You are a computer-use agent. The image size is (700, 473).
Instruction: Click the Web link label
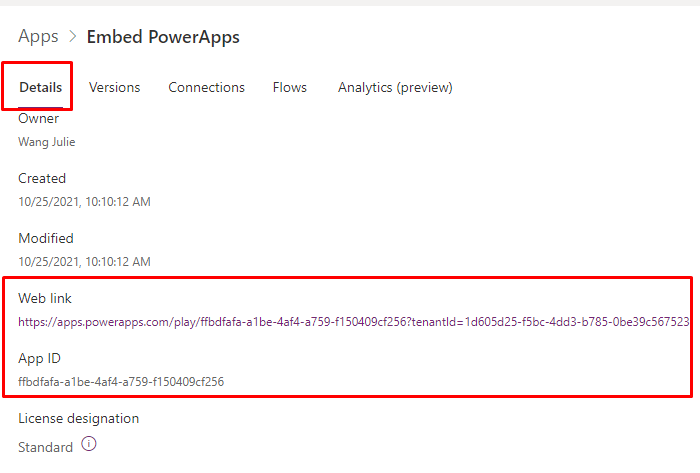[x=45, y=298]
